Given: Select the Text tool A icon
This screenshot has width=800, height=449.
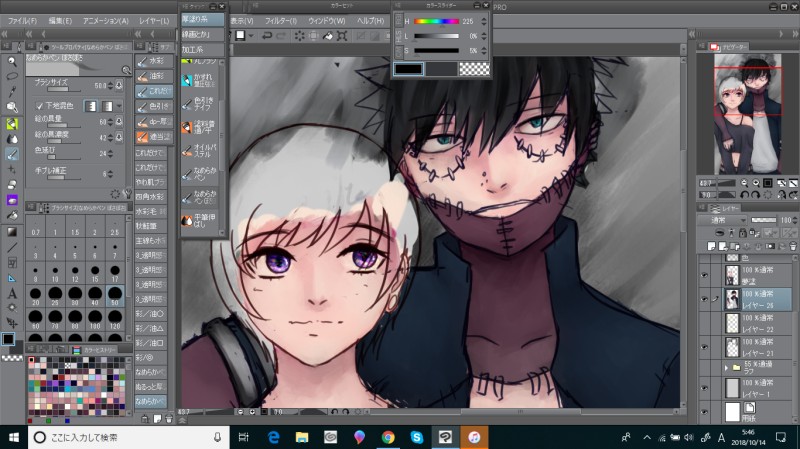Looking at the screenshot, I should [x=12, y=293].
